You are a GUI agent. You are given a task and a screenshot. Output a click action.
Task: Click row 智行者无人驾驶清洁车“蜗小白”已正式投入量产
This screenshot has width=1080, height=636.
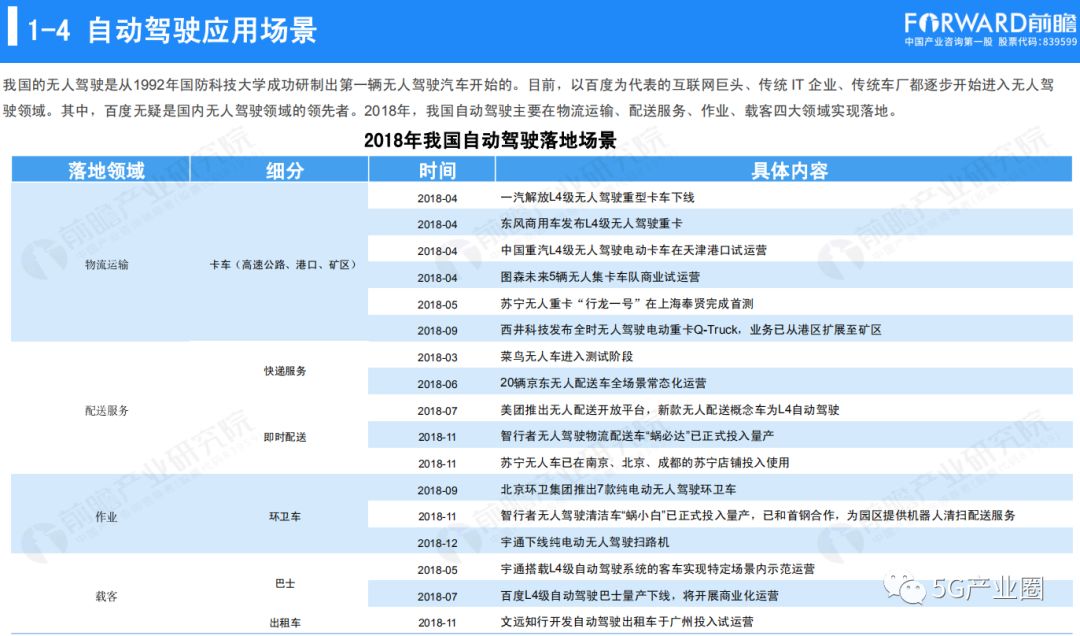(758, 515)
